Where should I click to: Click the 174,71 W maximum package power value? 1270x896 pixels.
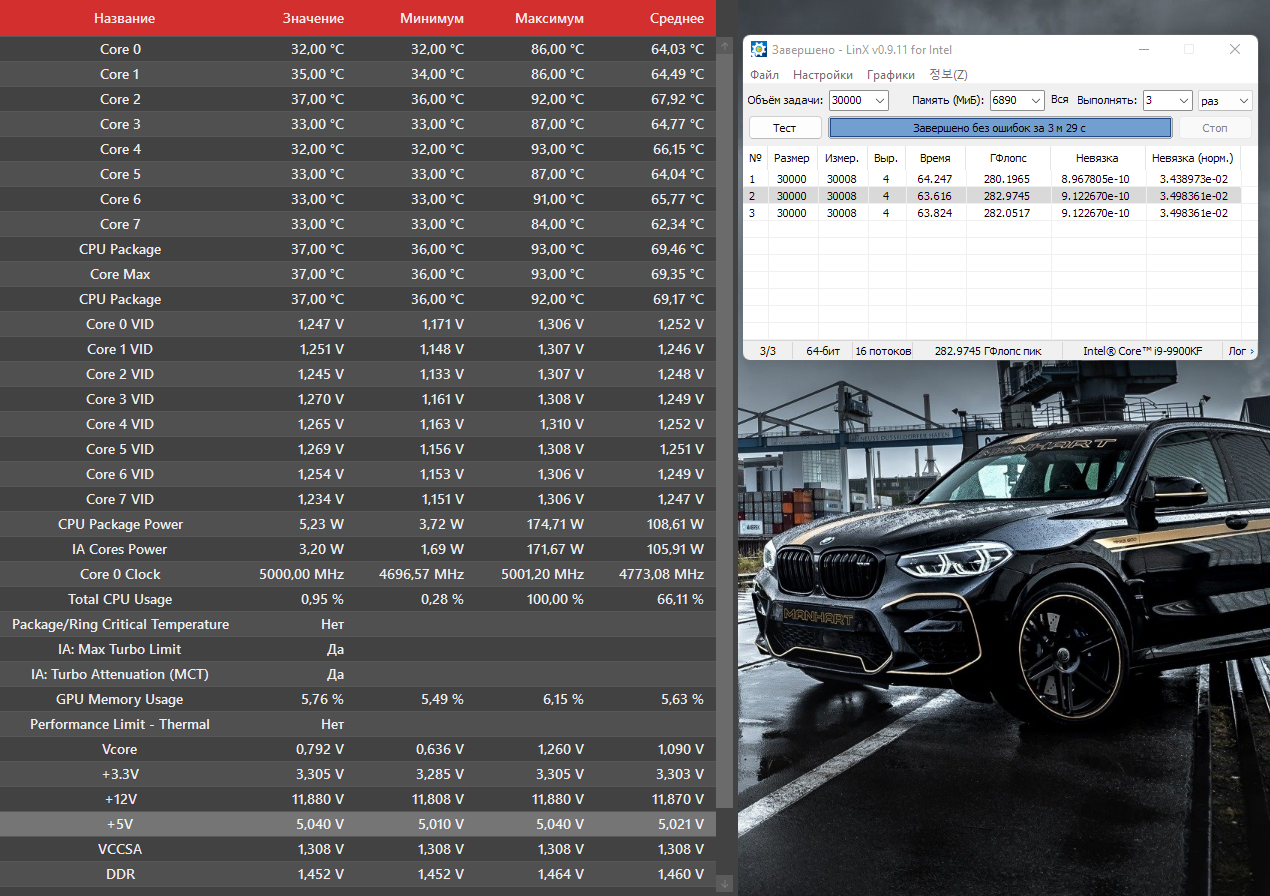pyautogui.click(x=554, y=524)
